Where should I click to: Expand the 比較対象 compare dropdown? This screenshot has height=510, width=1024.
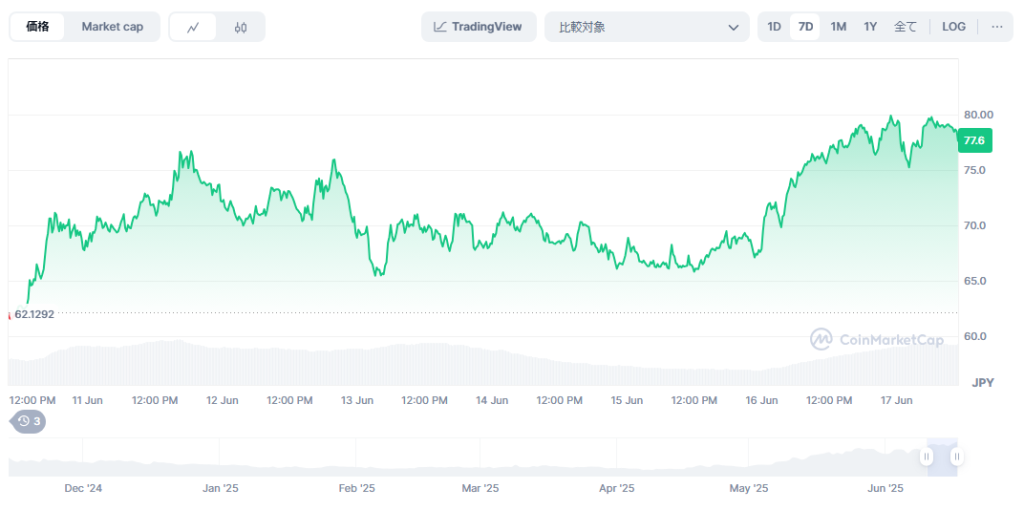[646, 27]
